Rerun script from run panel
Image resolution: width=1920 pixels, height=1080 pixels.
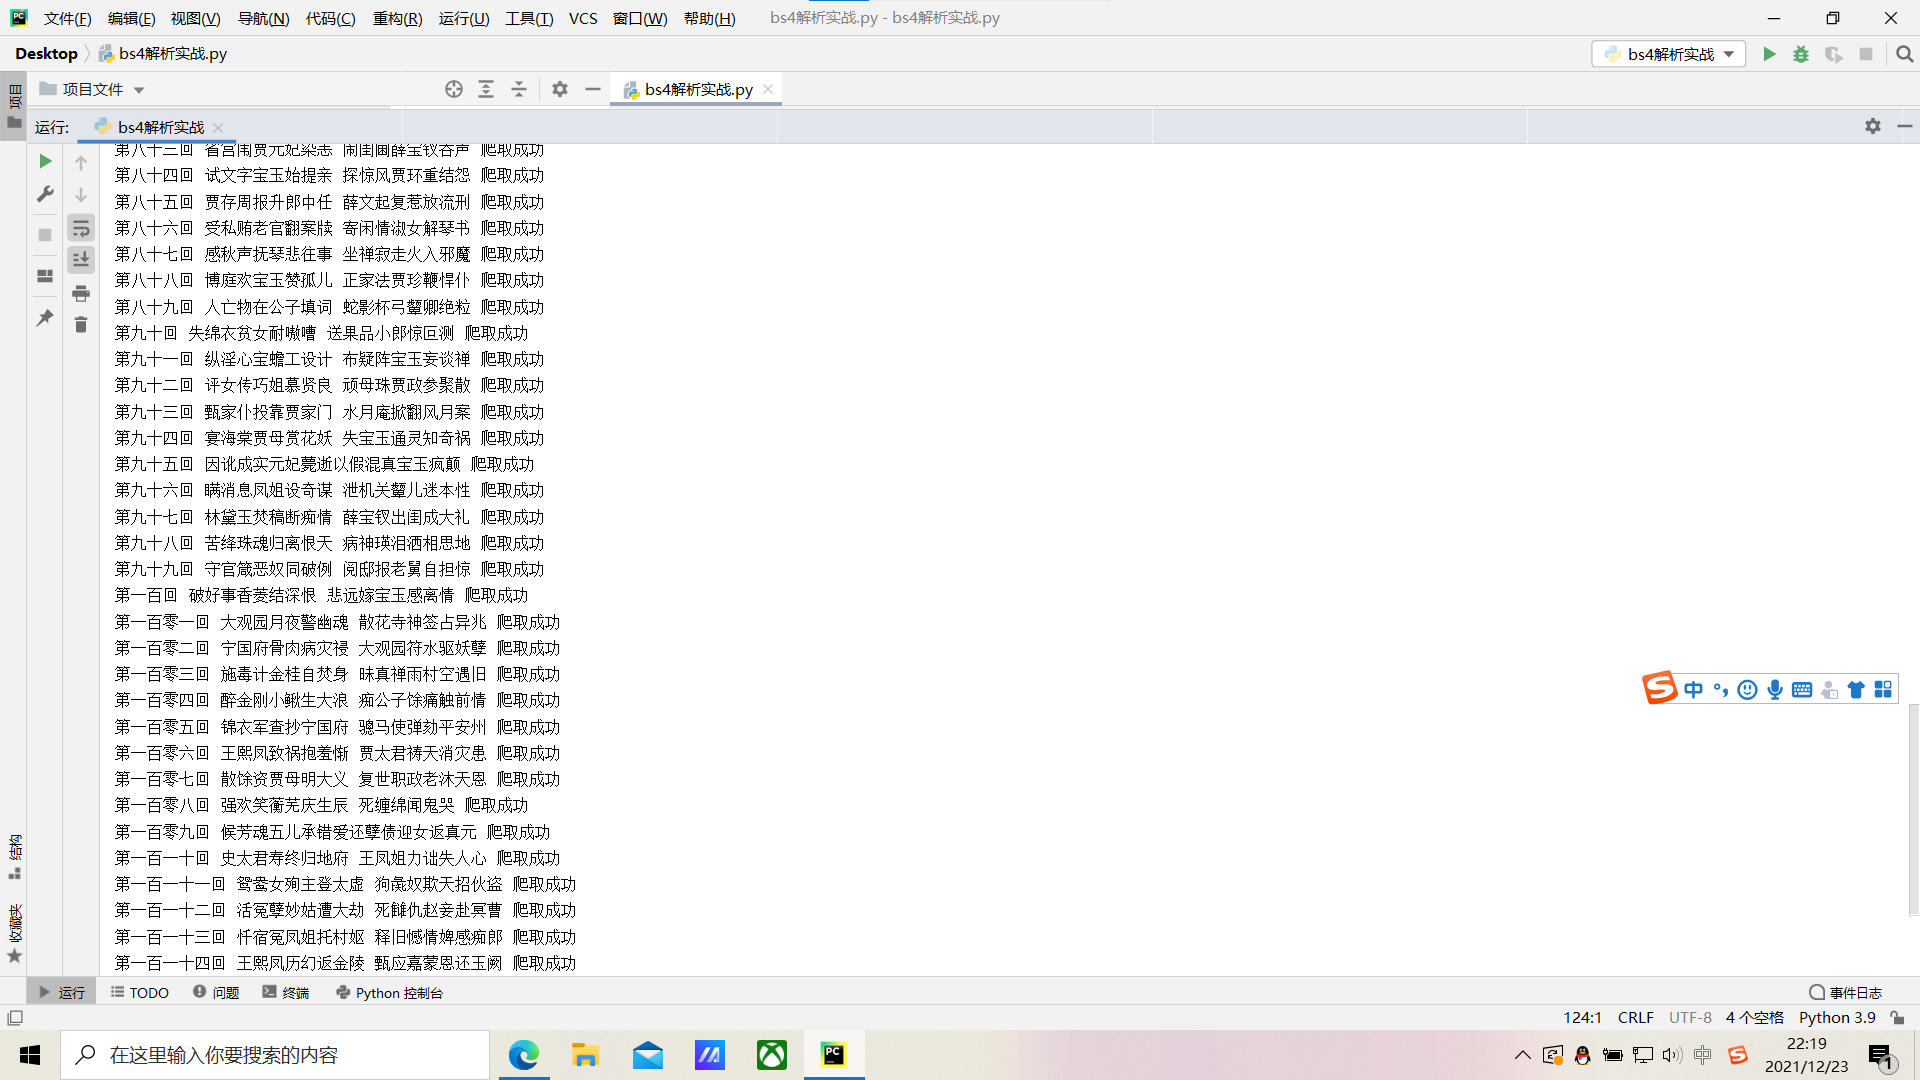[x=45, y=161]
